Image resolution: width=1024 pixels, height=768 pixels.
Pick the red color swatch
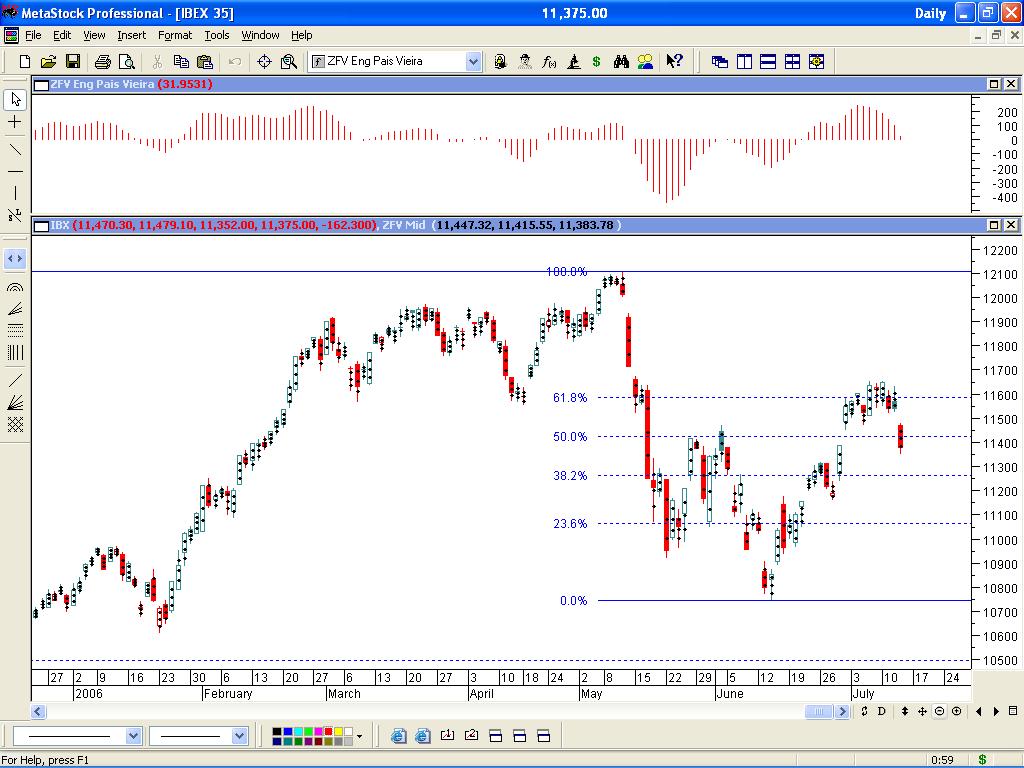328,731
